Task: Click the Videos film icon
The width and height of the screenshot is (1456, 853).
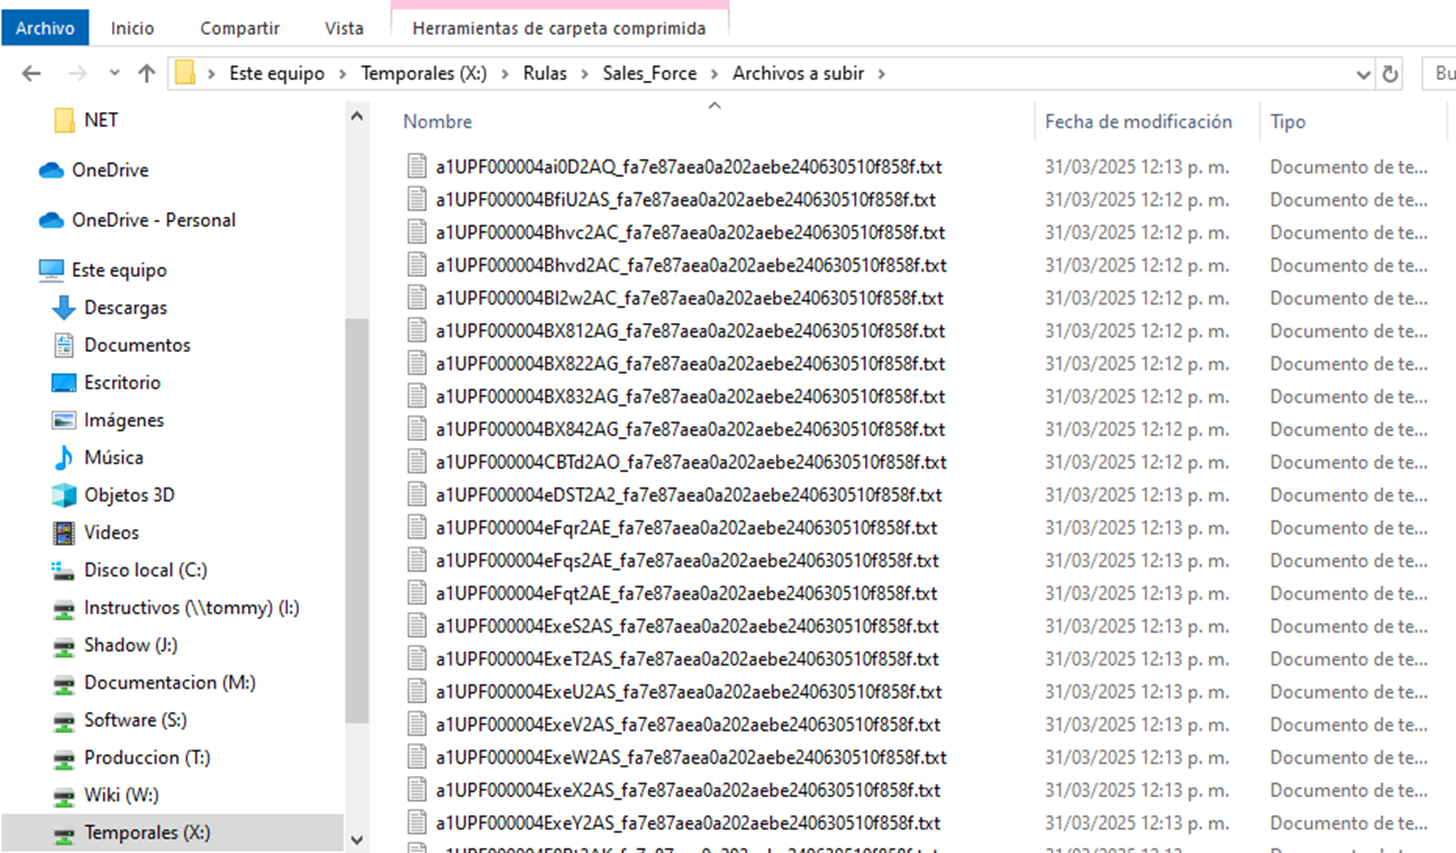Action: pos(64,533)
